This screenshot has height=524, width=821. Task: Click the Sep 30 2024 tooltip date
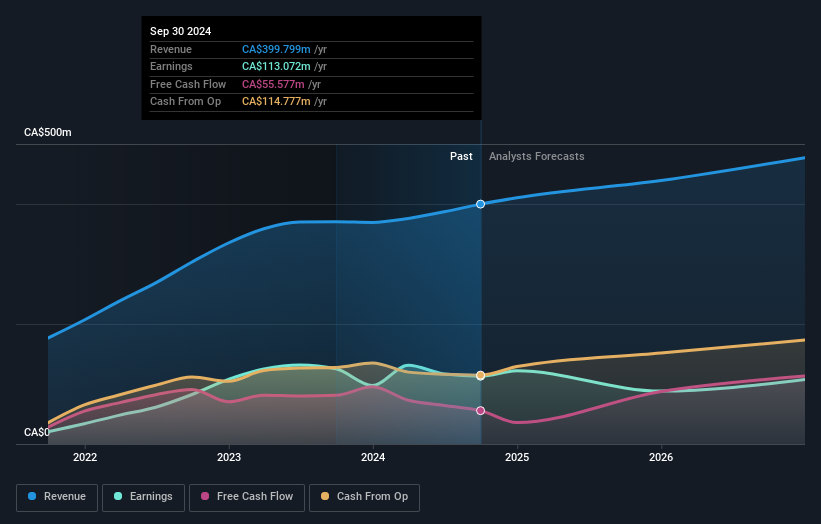[x=181, y=31]
